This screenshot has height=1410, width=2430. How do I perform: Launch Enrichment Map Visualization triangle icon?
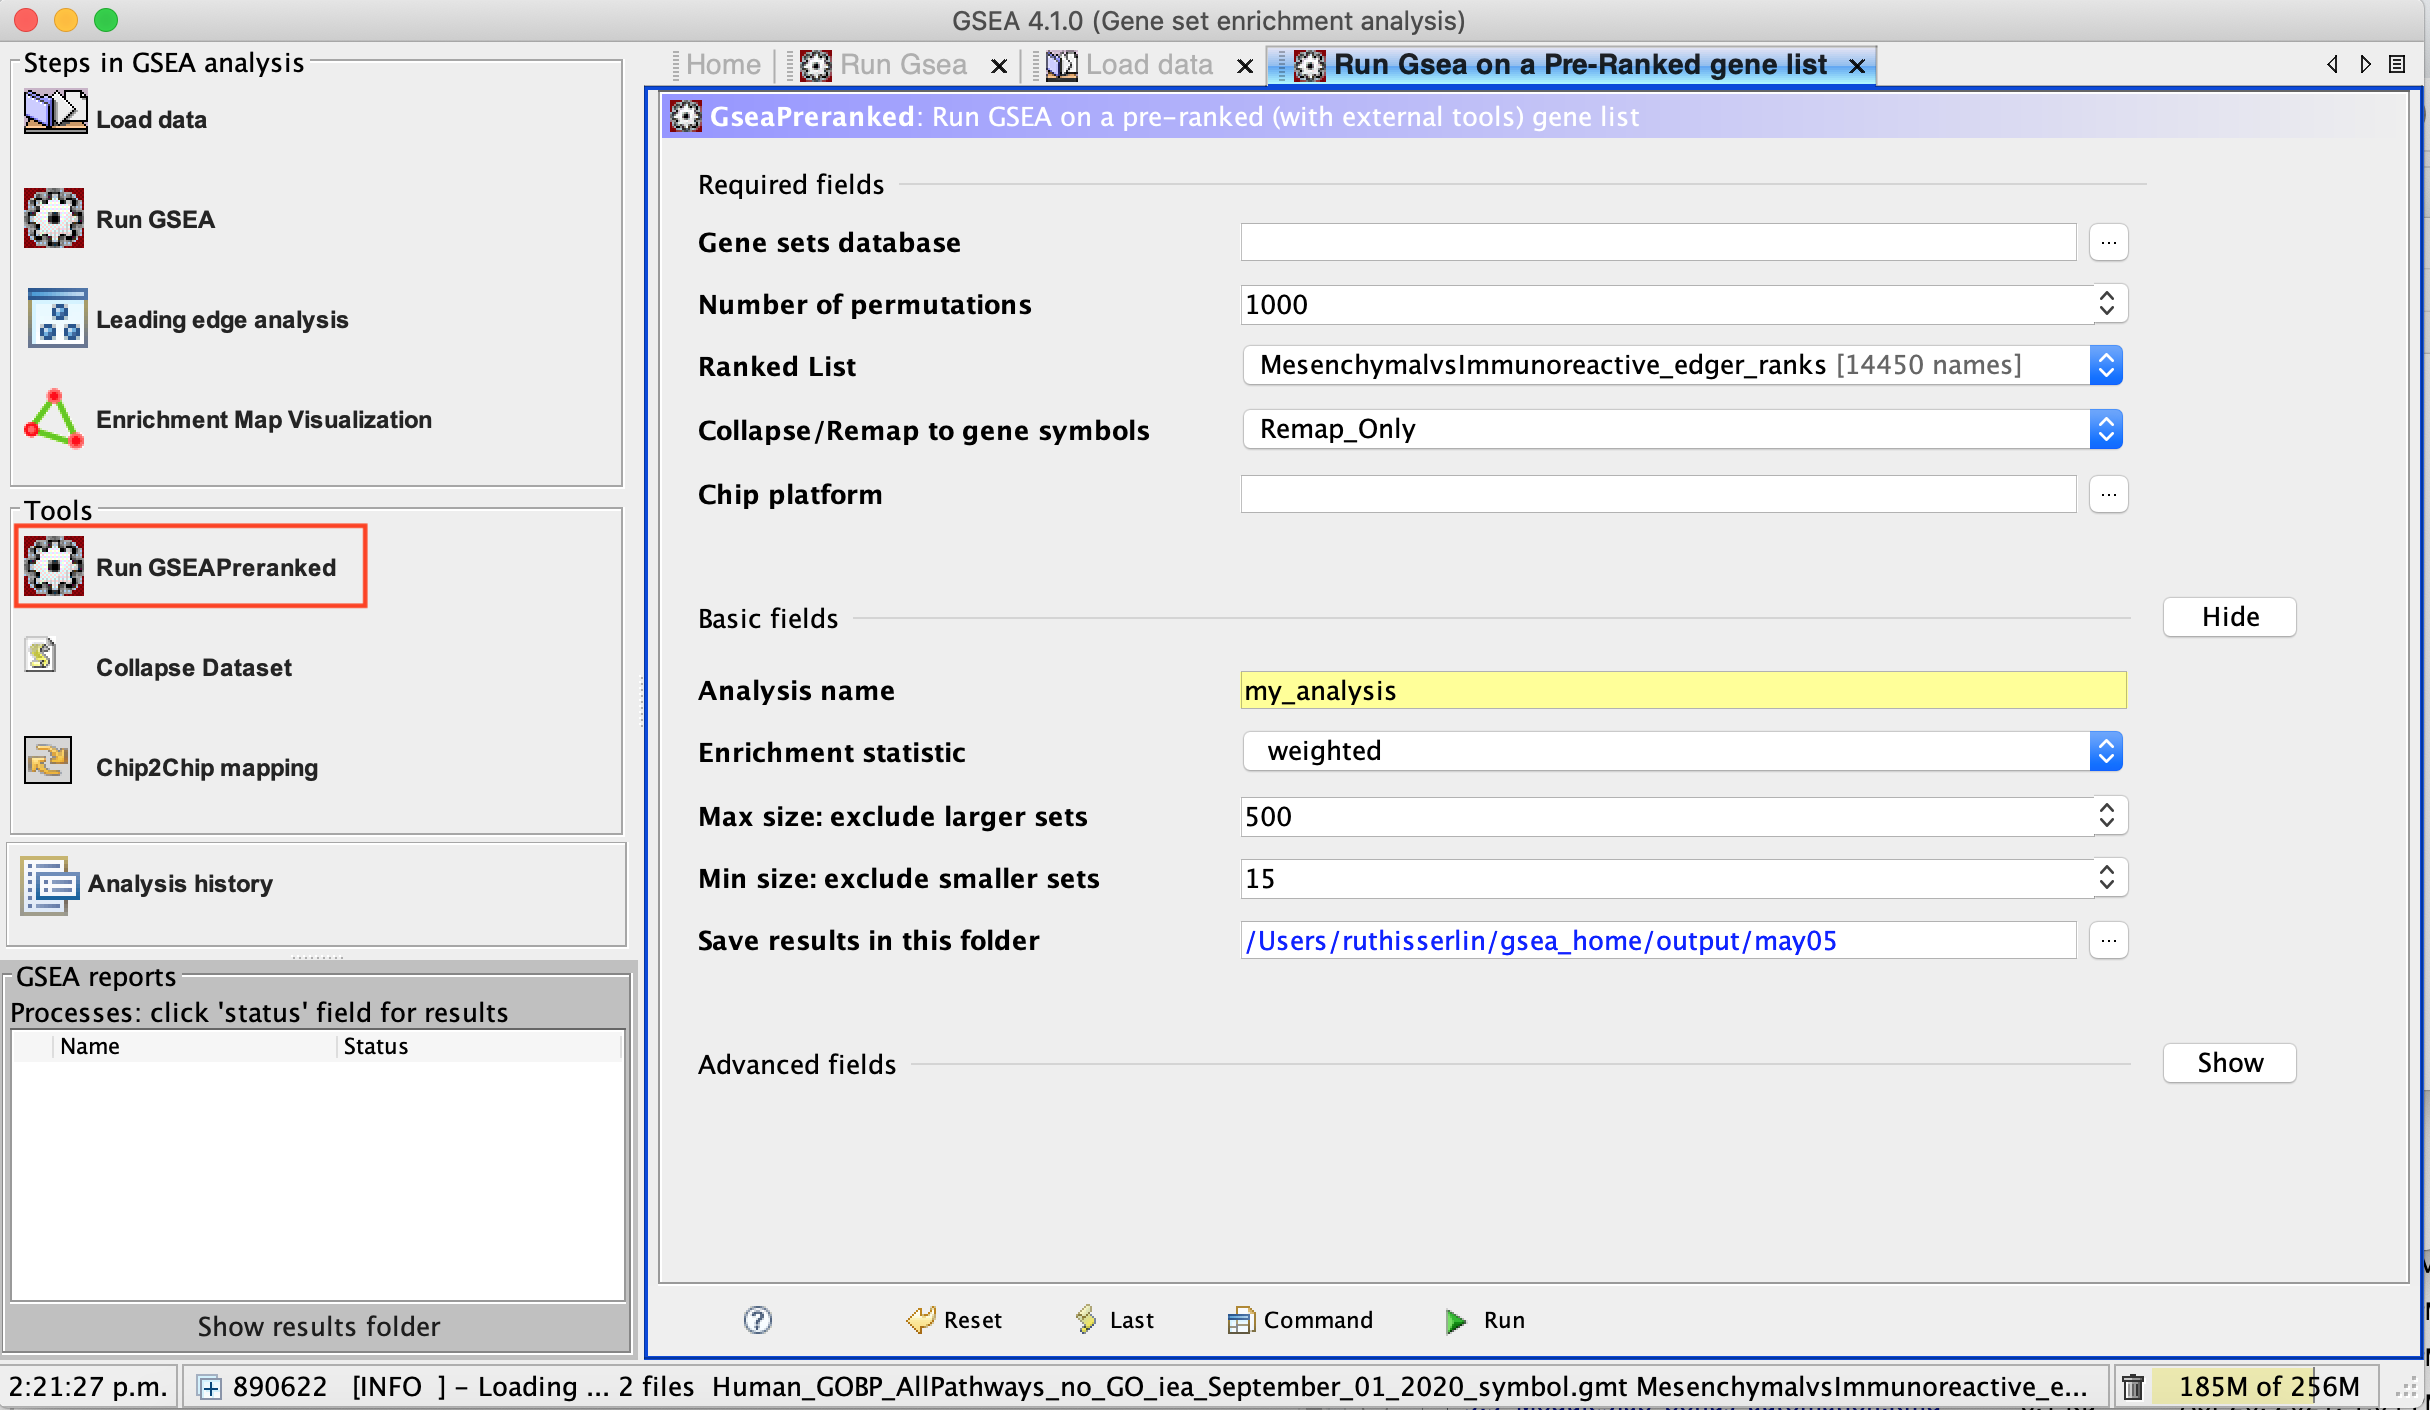tap(54, 418)
